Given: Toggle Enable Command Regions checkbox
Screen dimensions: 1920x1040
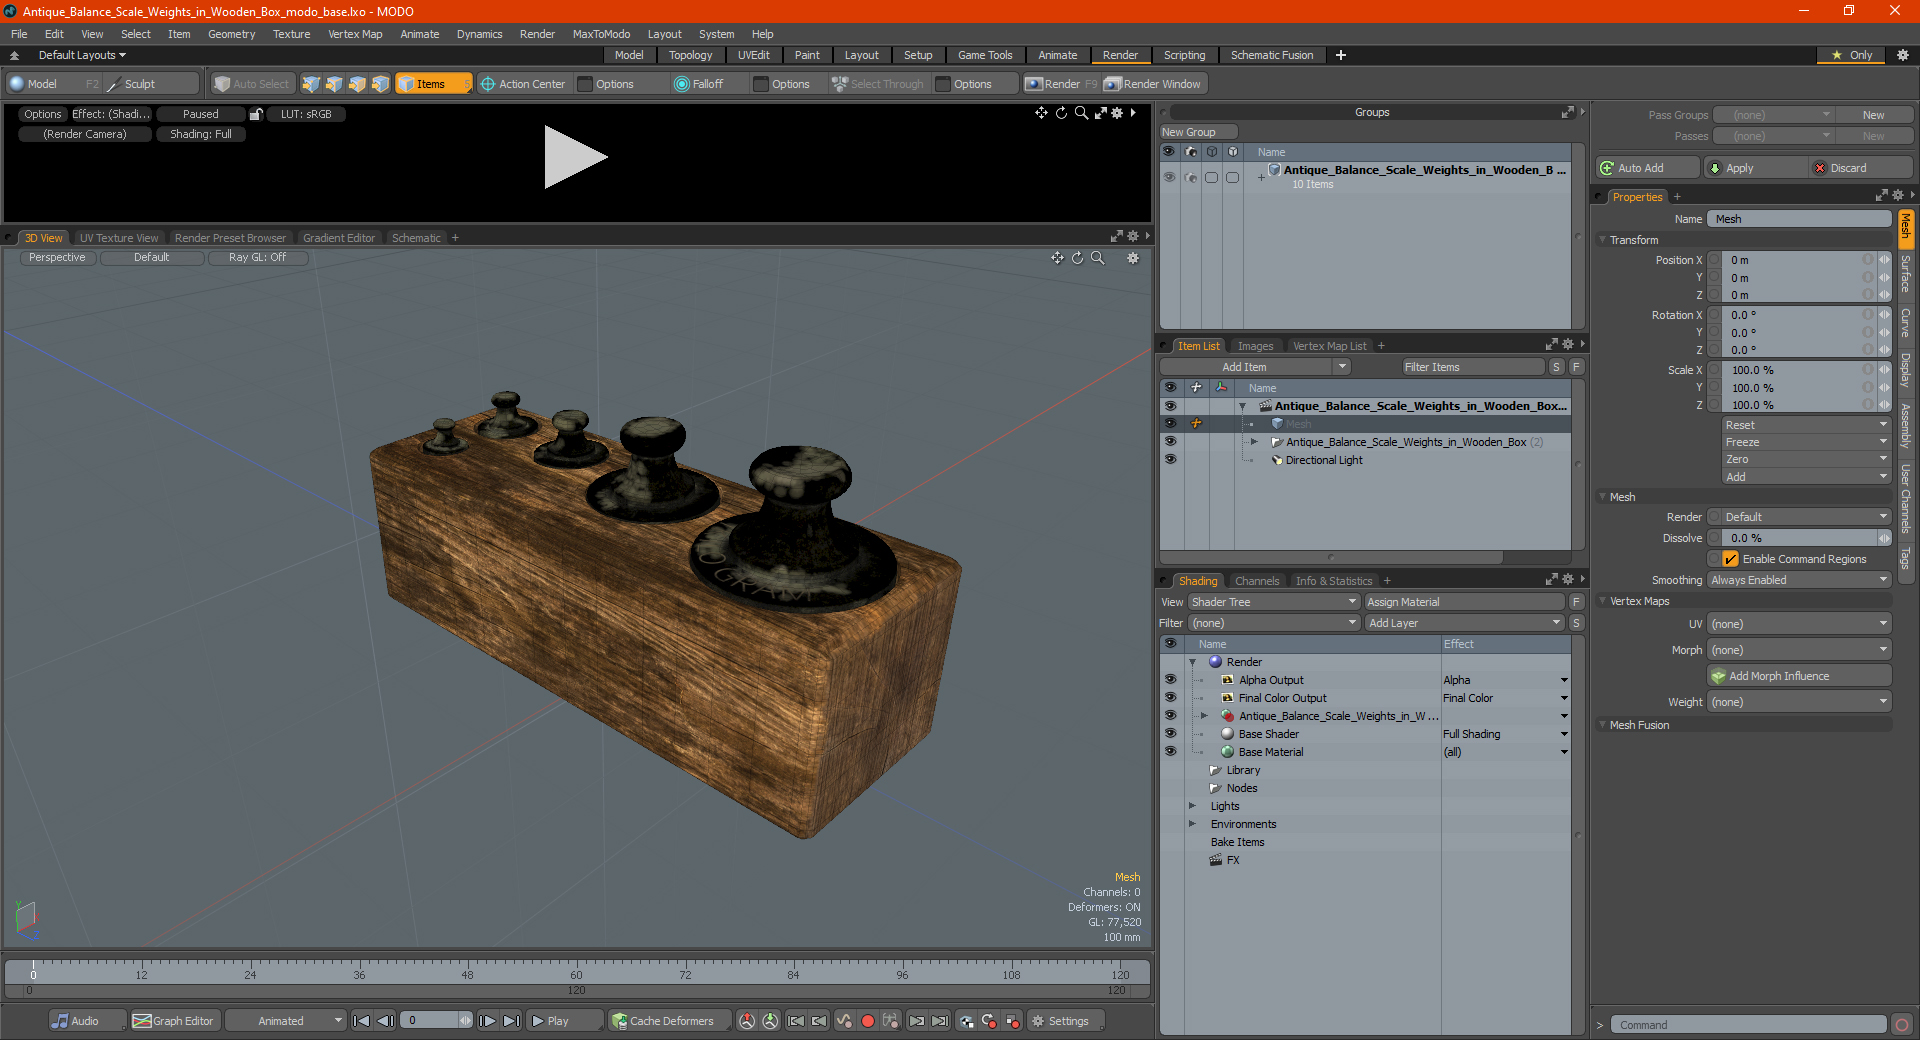Looking at the screenshot, I should point(1731,559).
